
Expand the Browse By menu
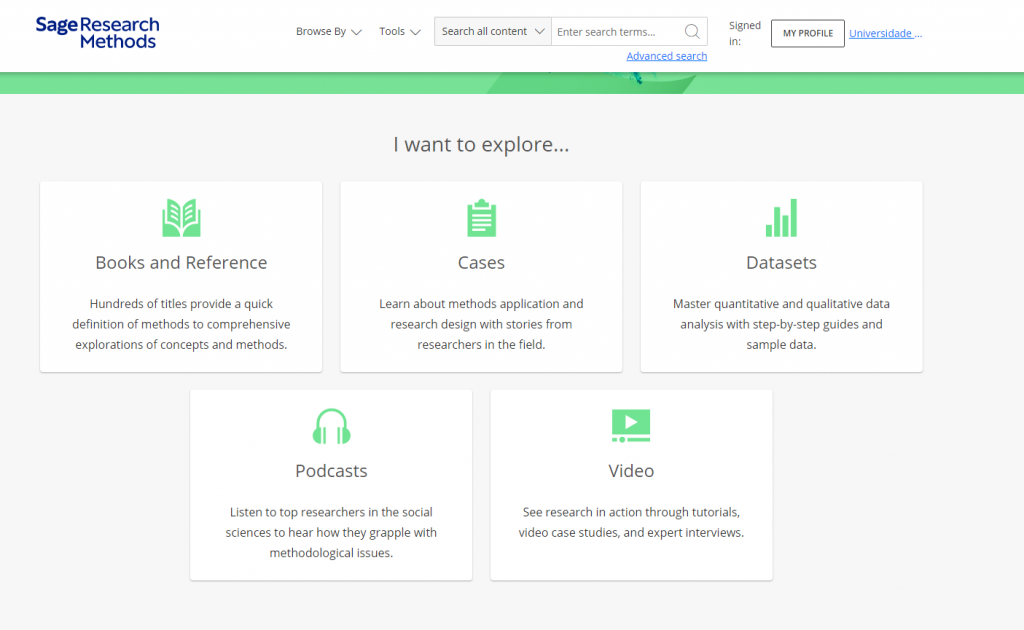(328, 32)
